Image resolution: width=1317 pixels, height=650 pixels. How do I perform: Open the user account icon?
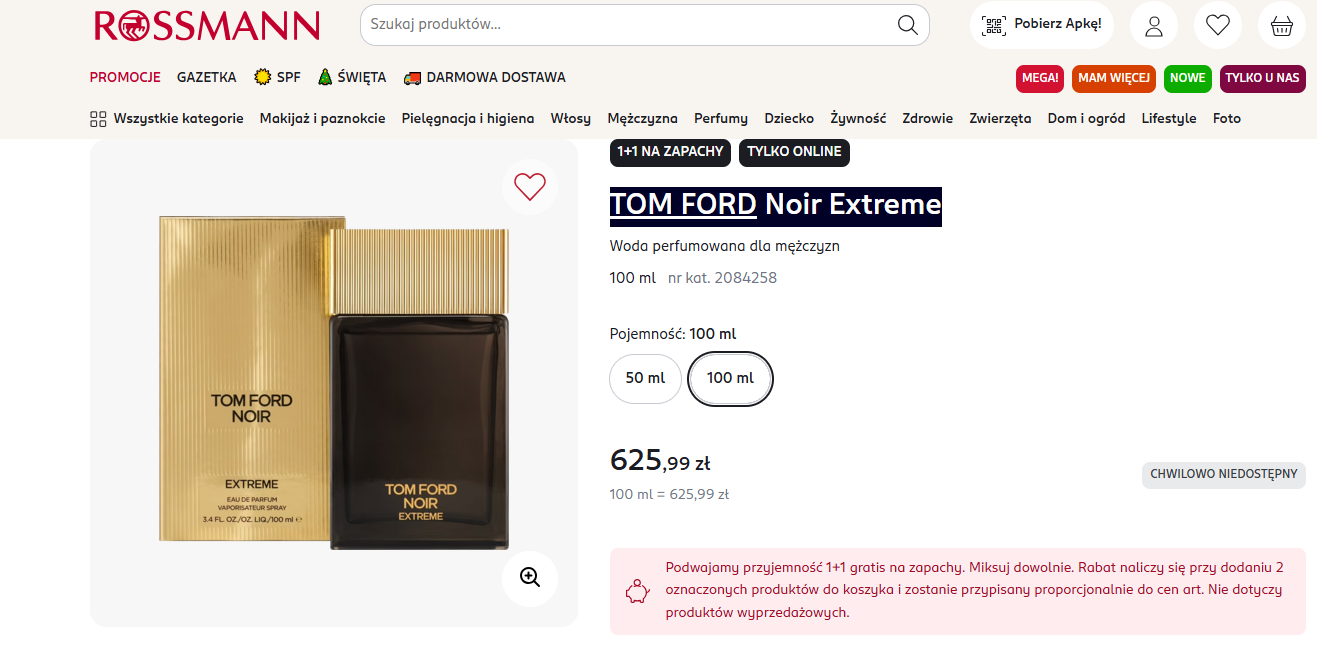[x=1154, y=25]
